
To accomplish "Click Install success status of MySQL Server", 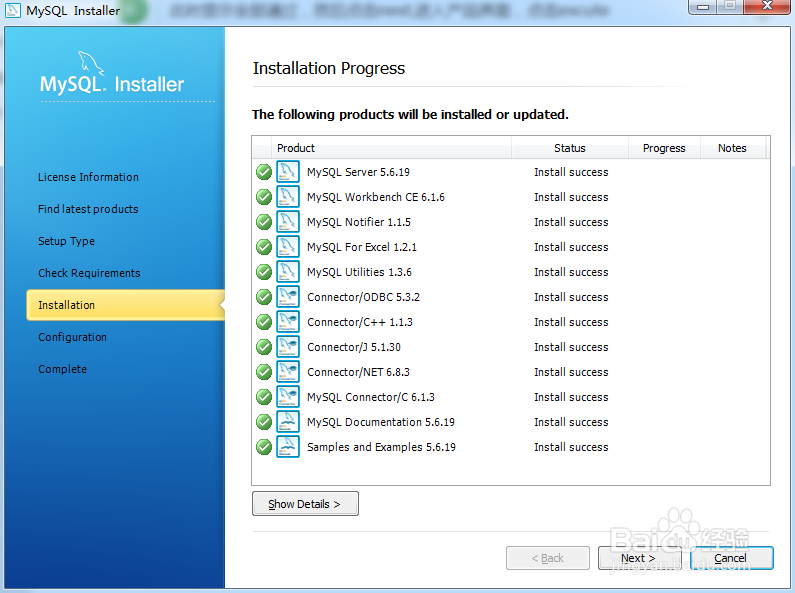I will [x=571, y=172].
